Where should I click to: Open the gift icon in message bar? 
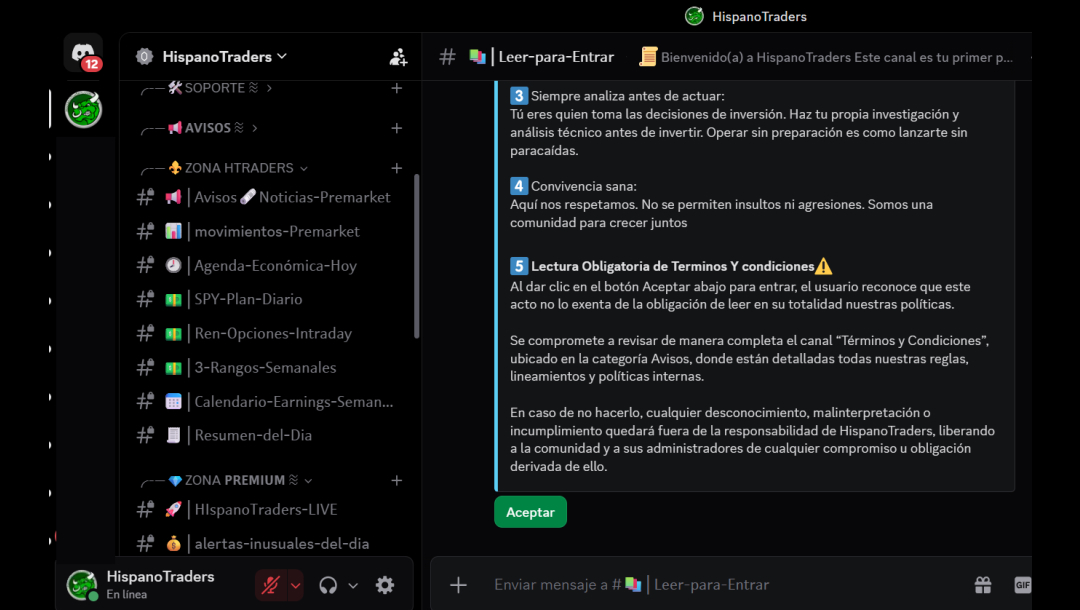pyautogui.click(x=983, y=585)
